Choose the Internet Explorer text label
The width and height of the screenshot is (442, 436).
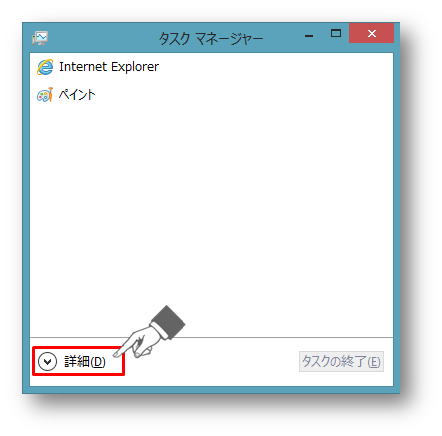tap(109, 67)
